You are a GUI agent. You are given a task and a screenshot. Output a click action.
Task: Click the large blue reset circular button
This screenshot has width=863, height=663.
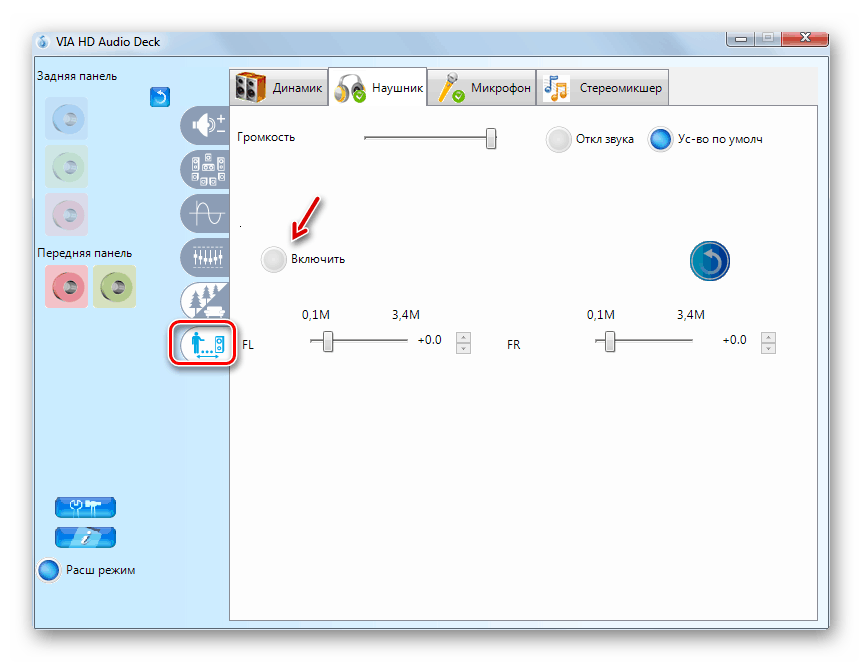click(710, 261)
